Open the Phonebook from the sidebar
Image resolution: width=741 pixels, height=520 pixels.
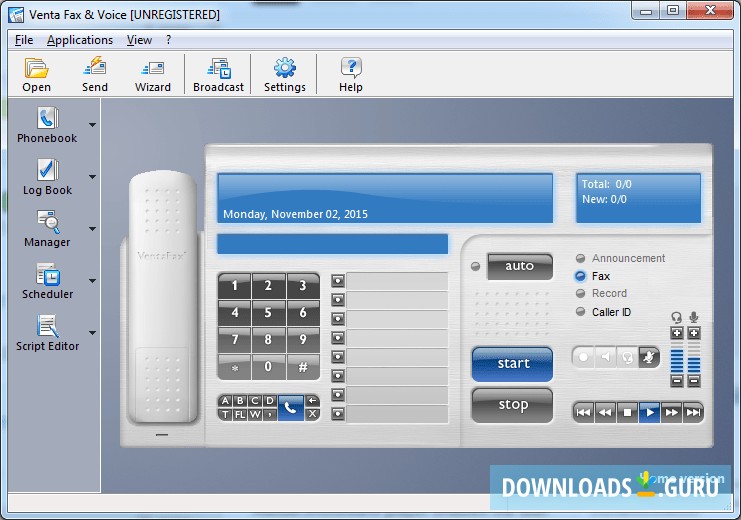[47, 125]
